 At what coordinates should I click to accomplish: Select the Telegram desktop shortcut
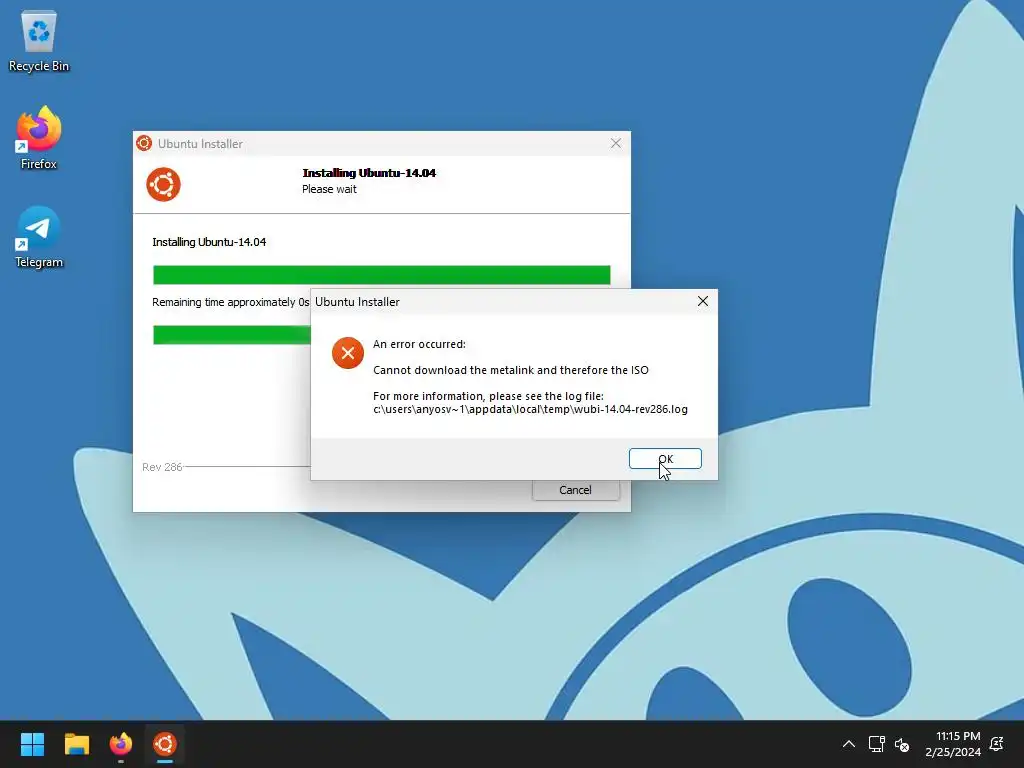[39, 237]
